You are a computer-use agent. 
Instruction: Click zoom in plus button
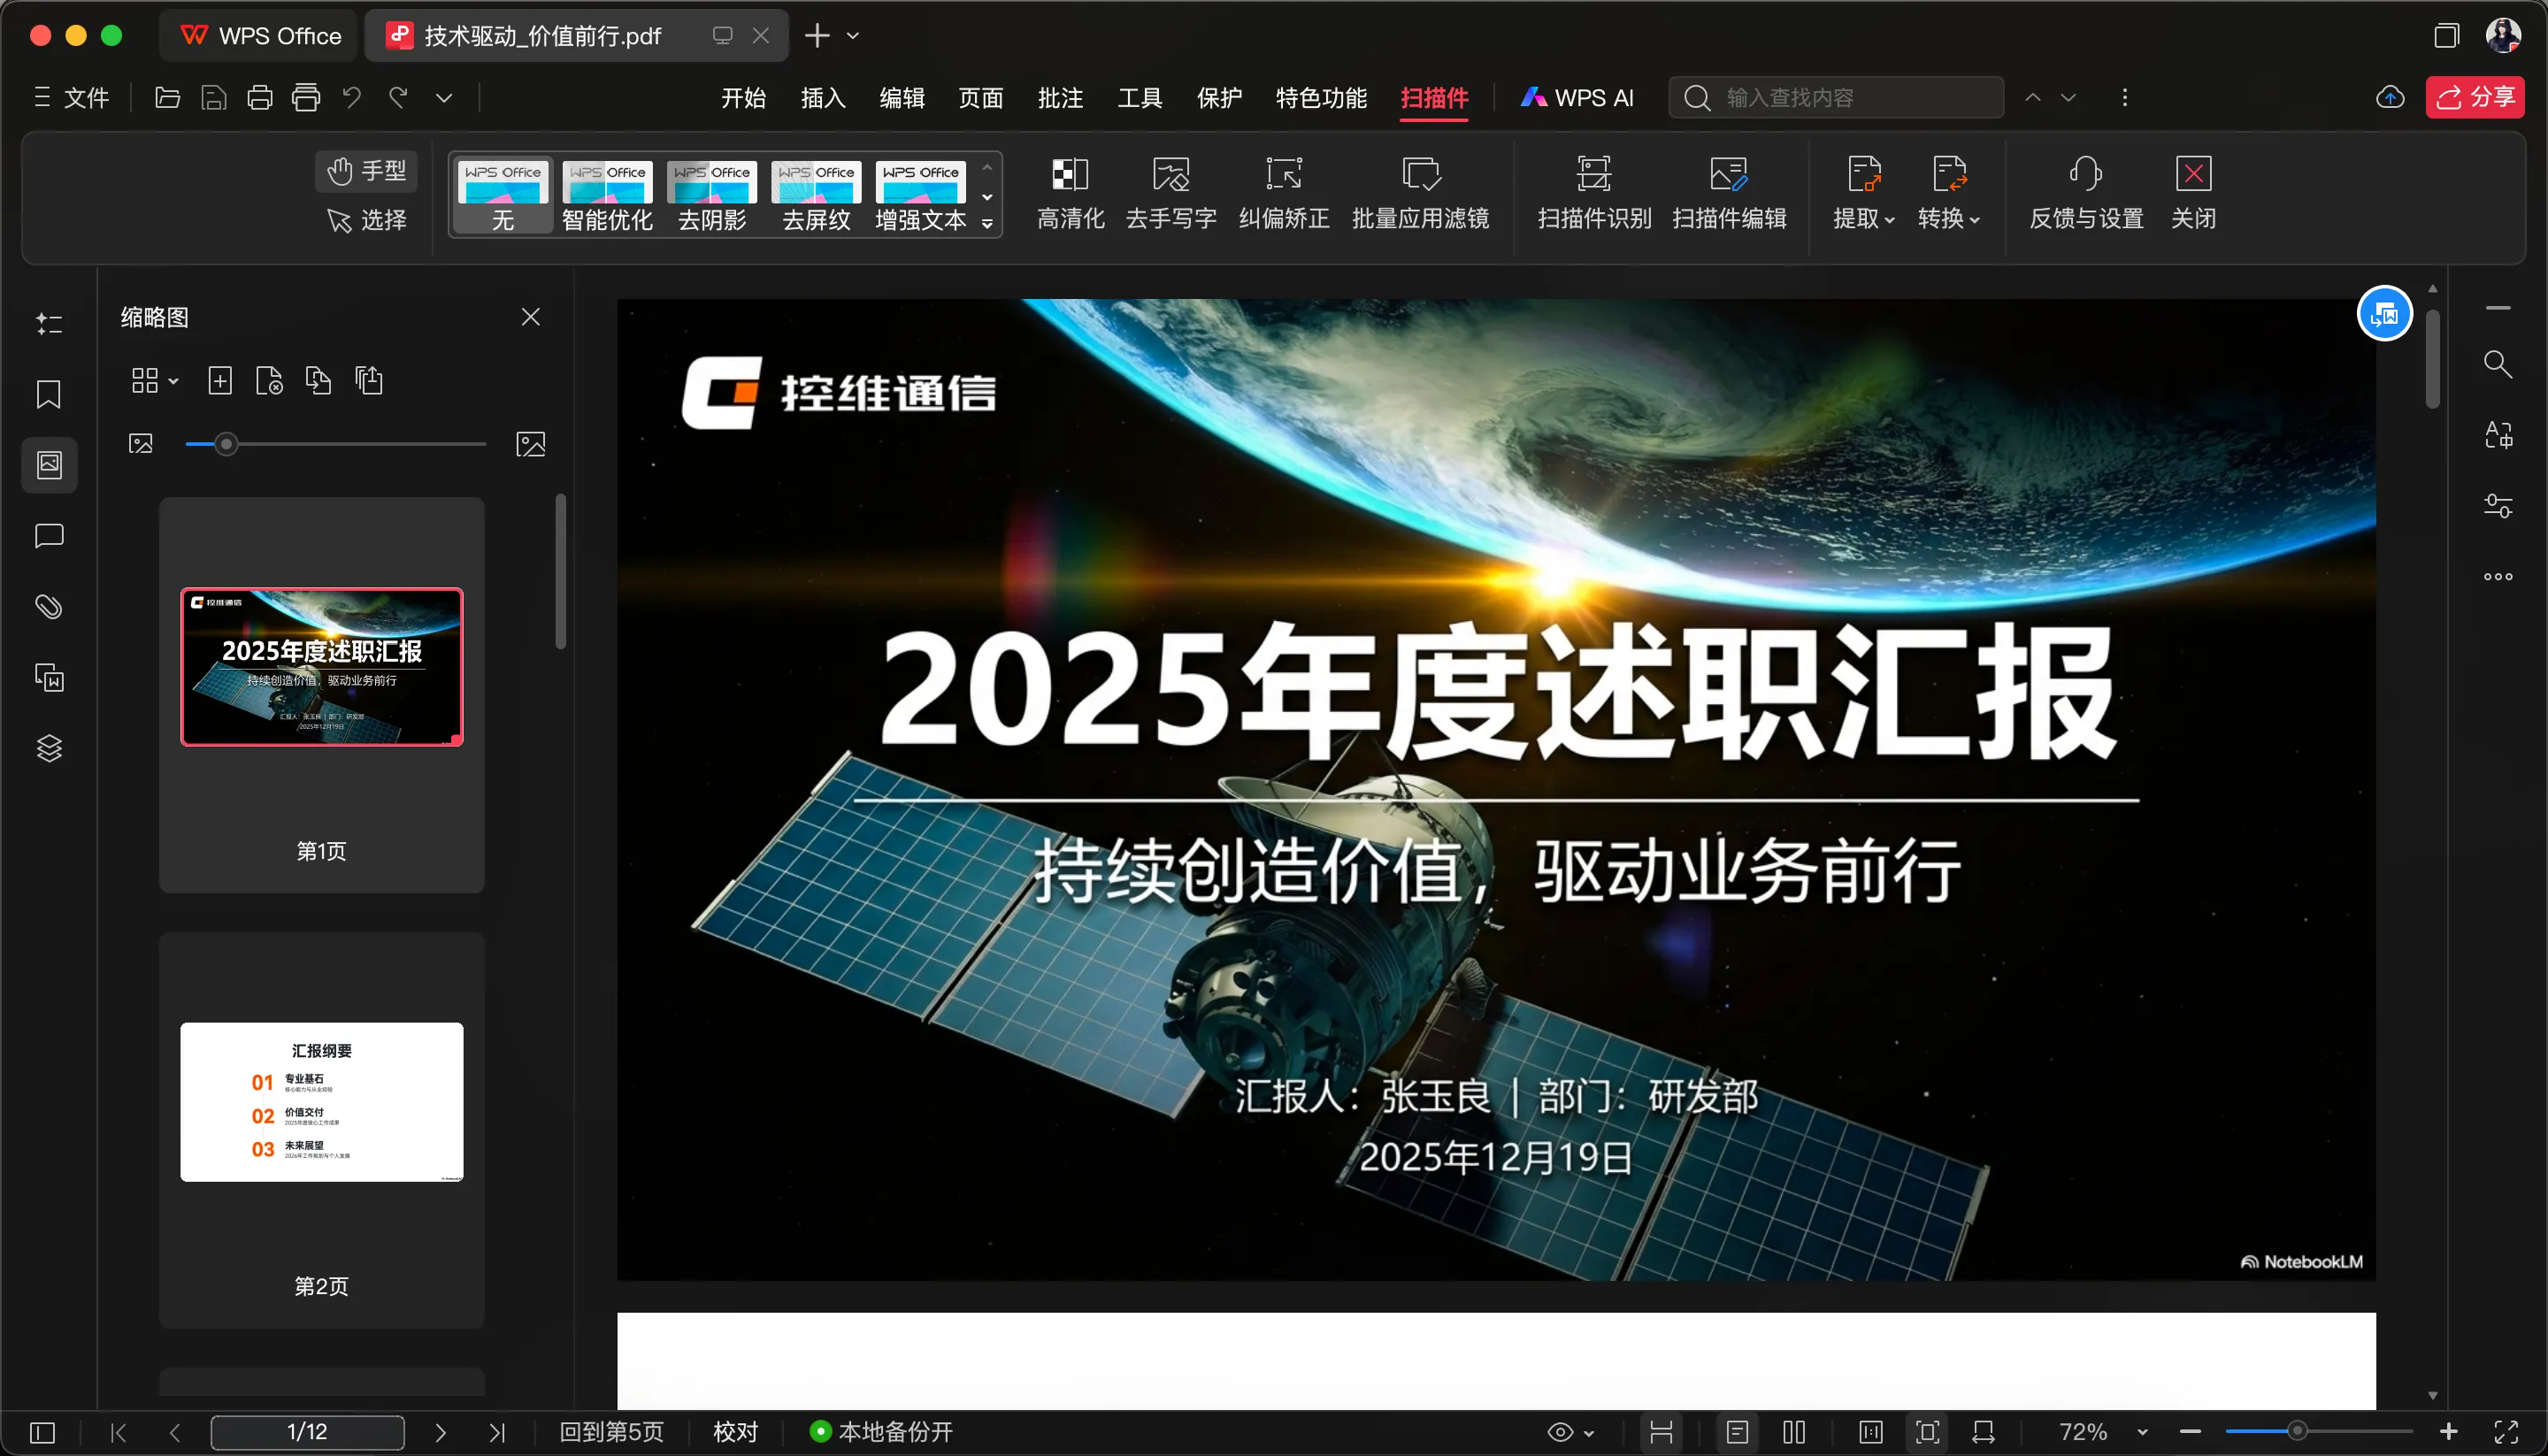click(x=2448, y=1432)
